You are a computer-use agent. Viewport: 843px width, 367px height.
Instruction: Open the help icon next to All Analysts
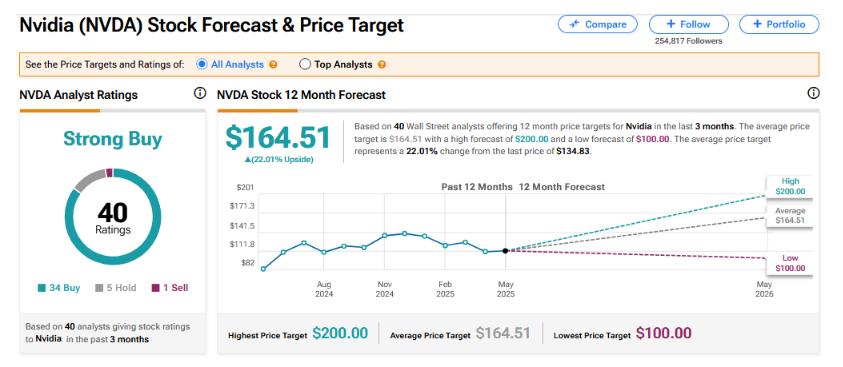(273, 64)
